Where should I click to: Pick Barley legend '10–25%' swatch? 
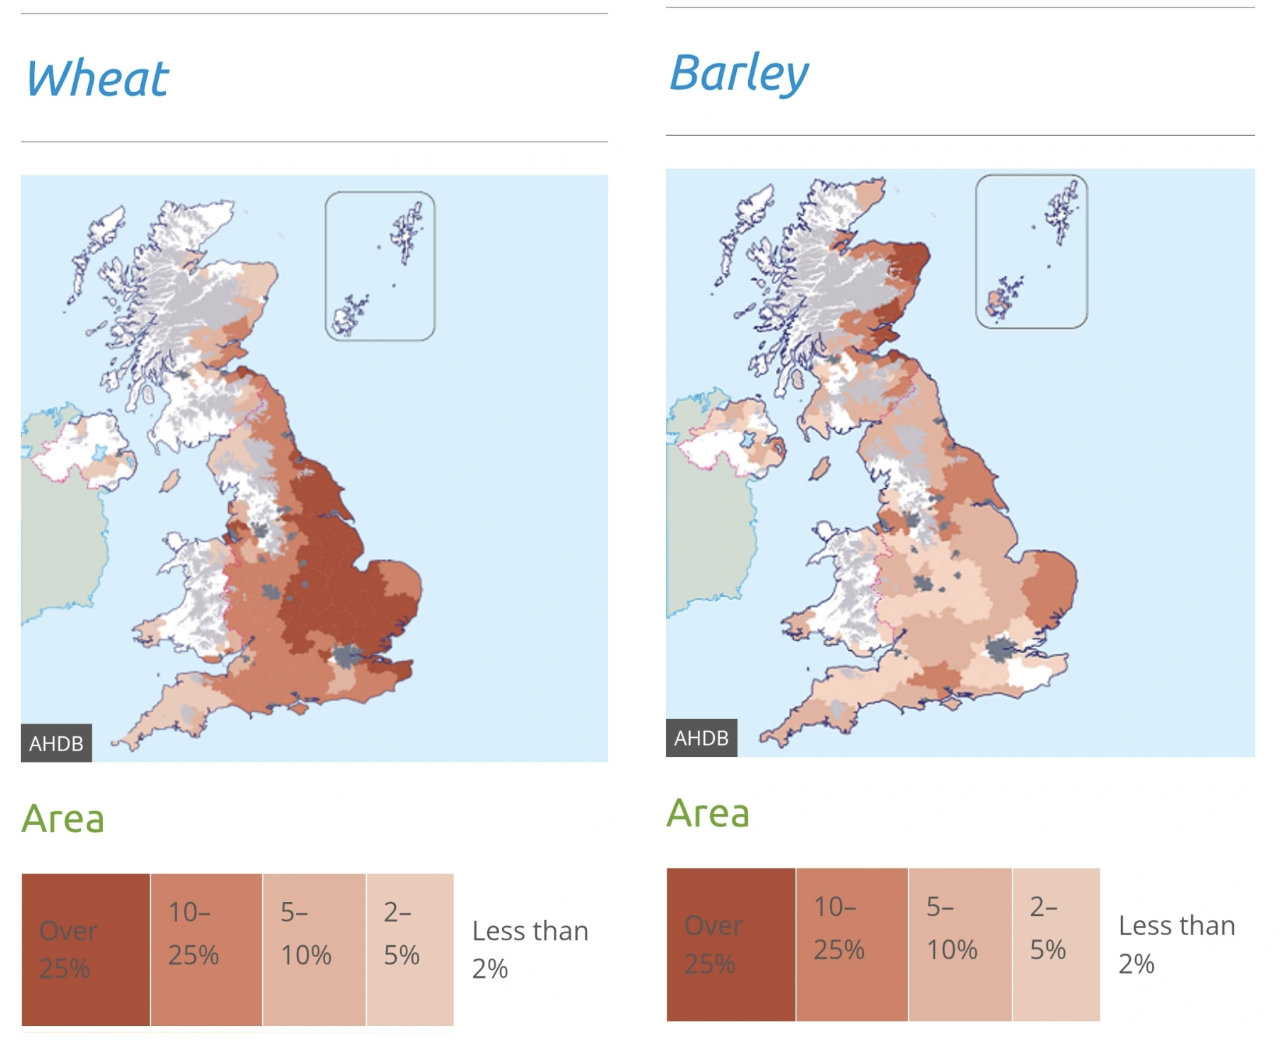[852, 944]
